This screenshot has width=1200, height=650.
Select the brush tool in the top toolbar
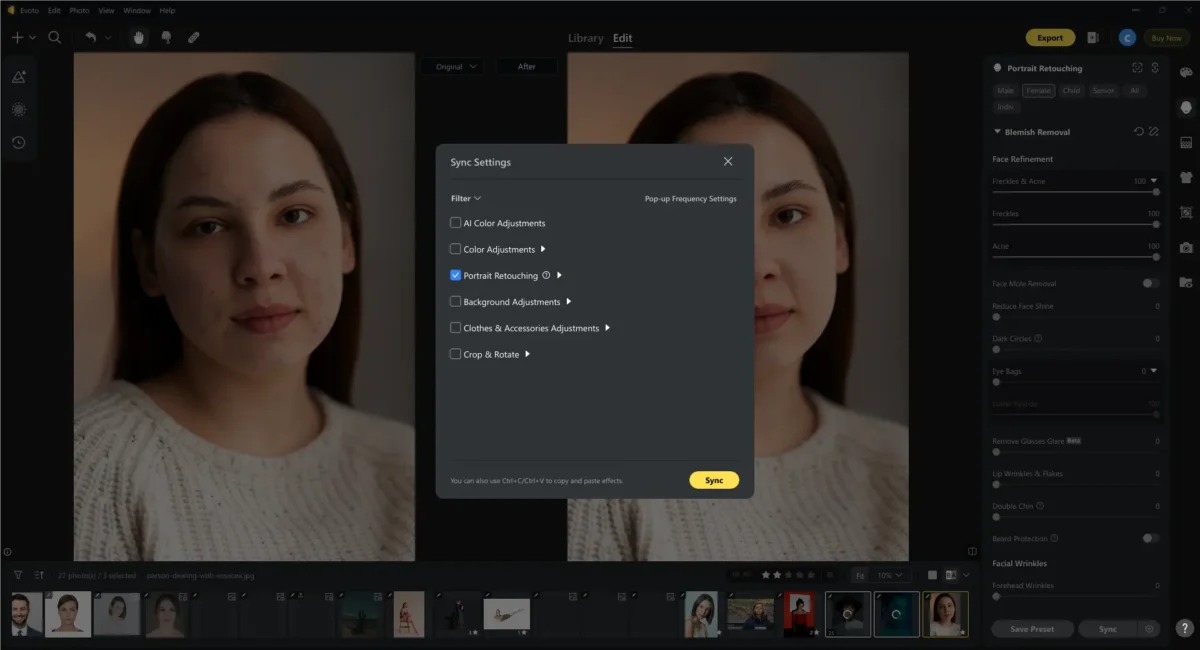(x=166, y=37)
